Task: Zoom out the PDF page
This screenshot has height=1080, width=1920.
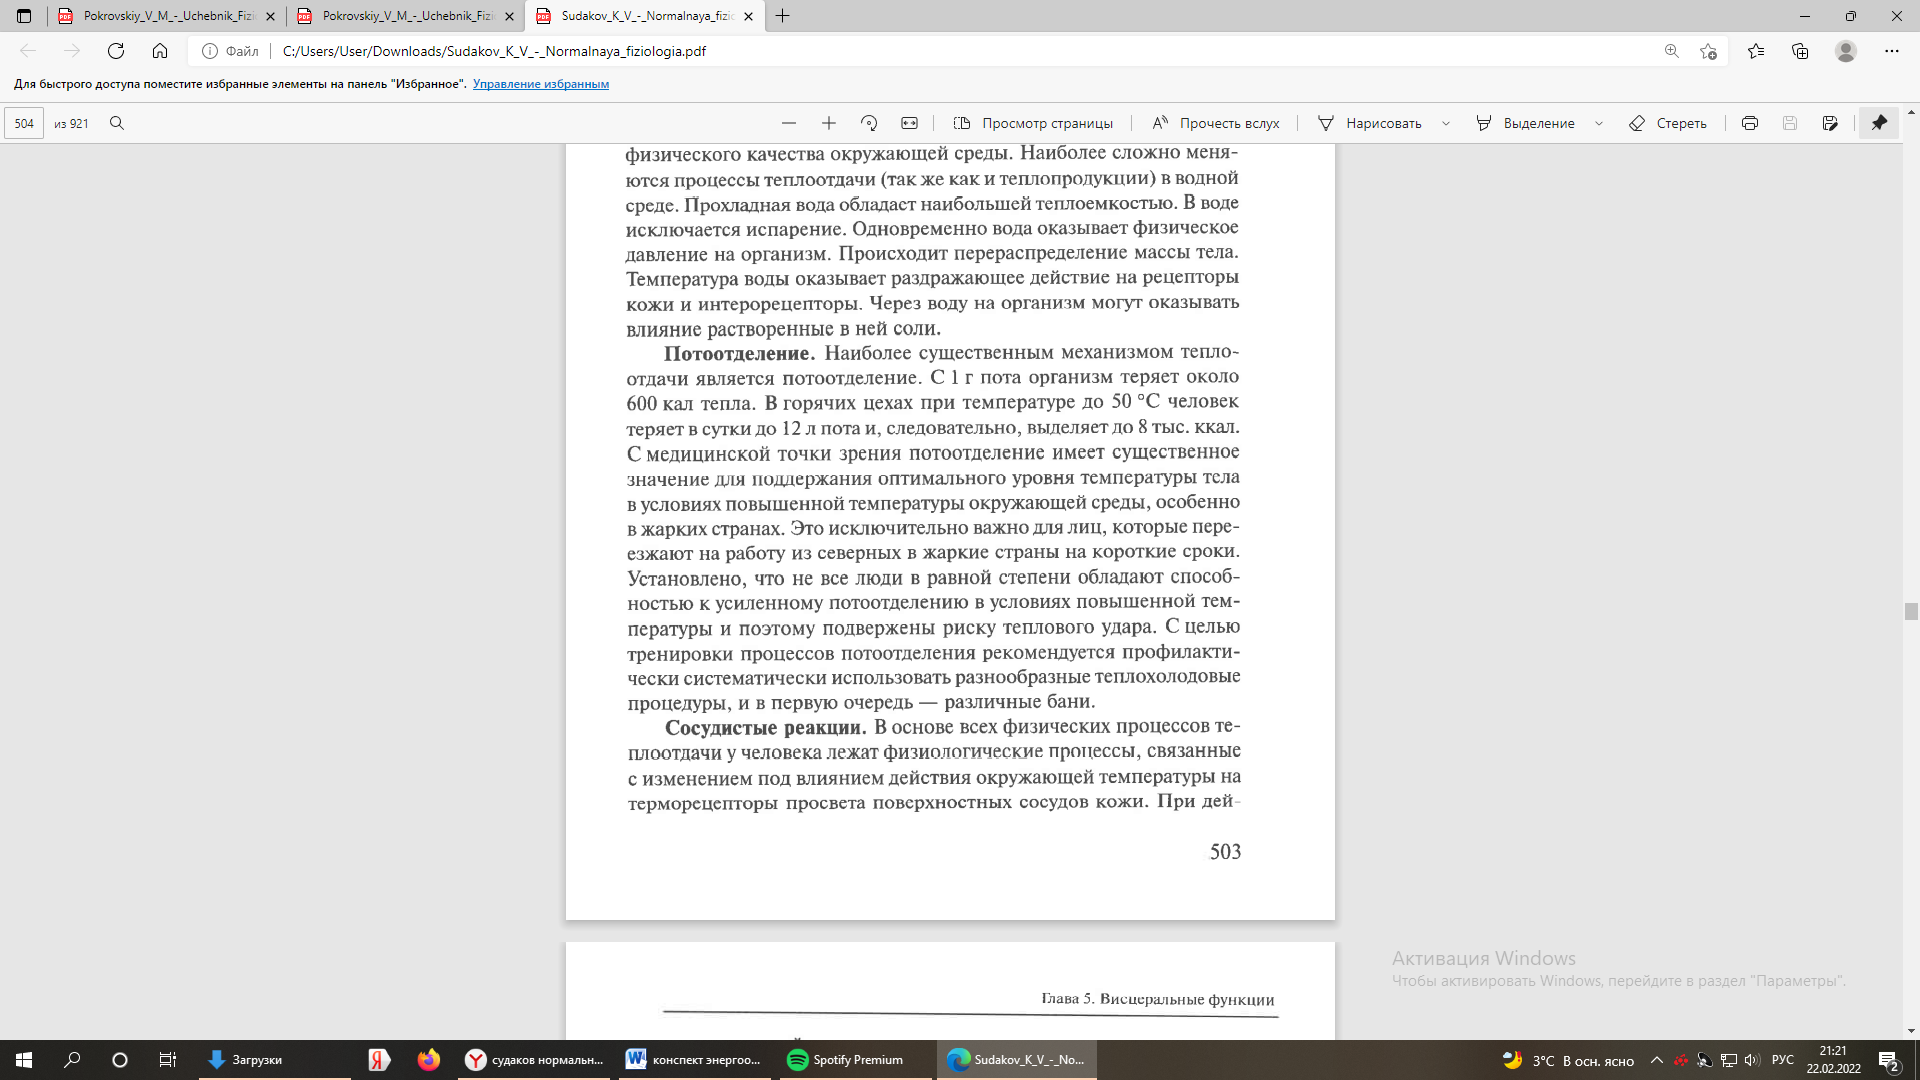Action: coord(789,123)
